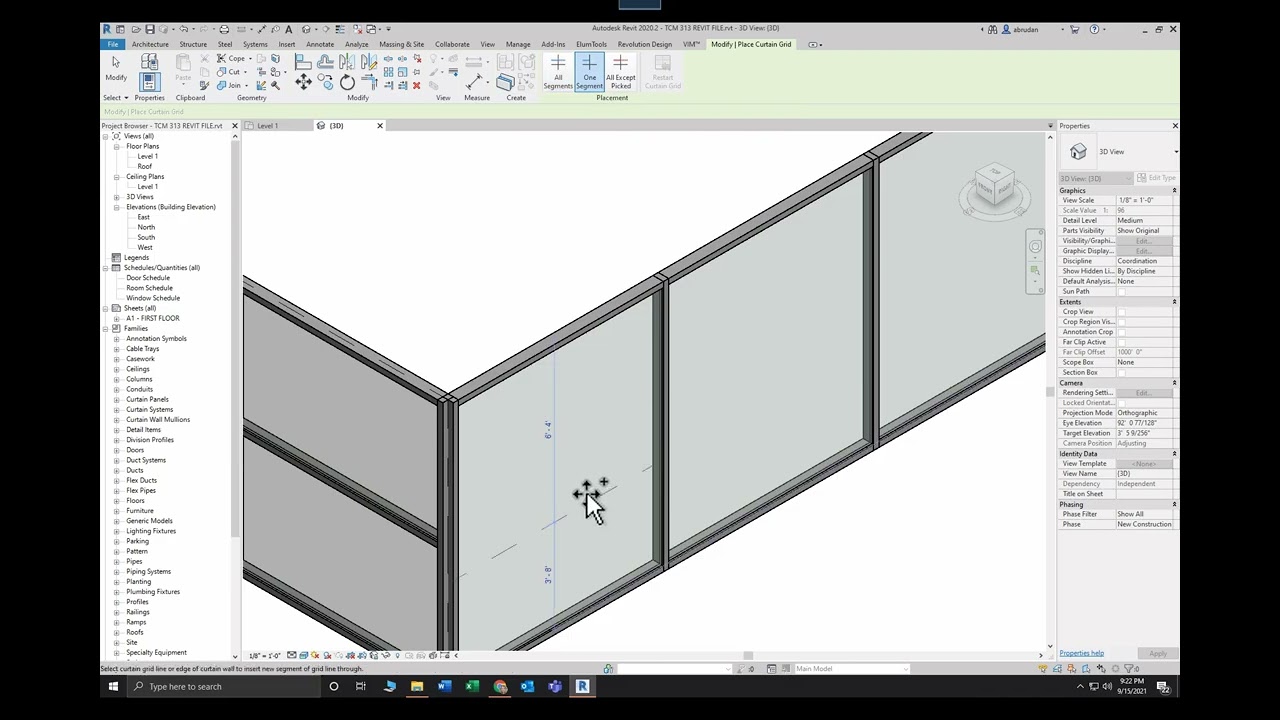
Task: Click the Create Similar tool icon
Action: pos(506,81)
